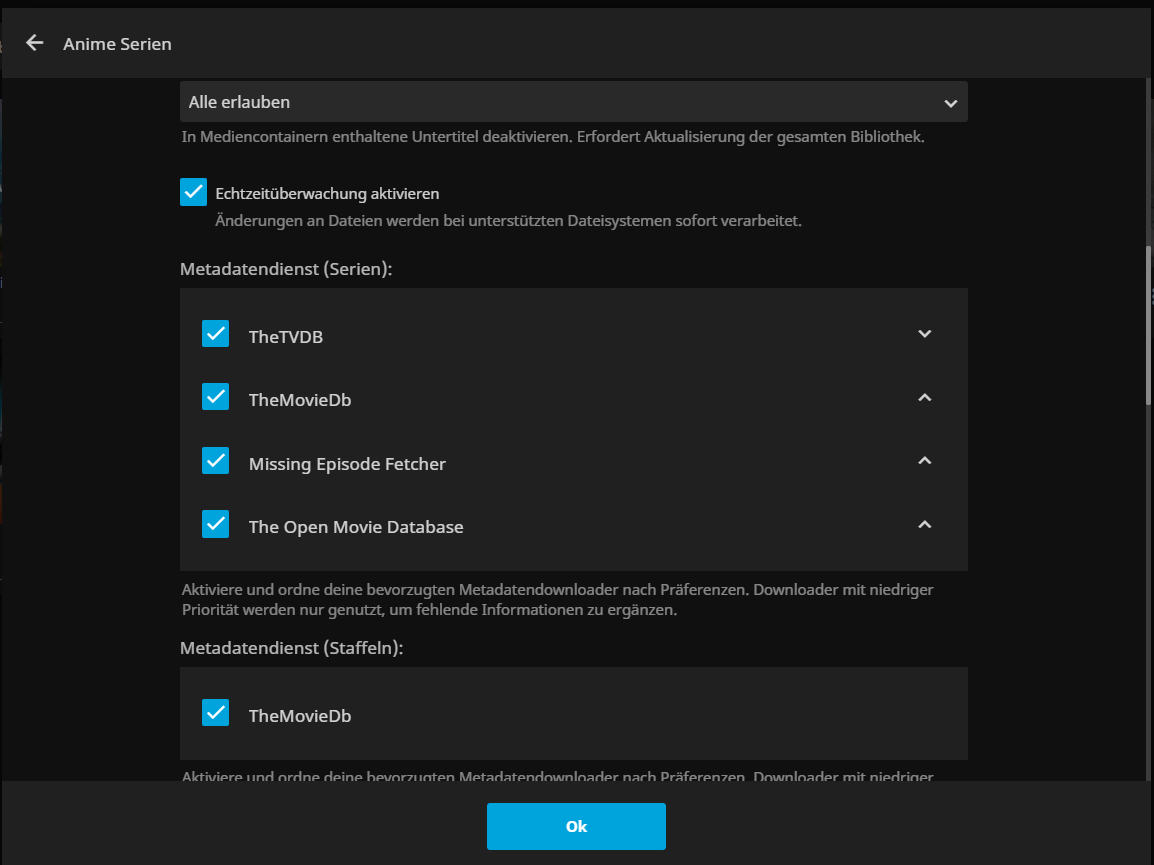The width and height of the screenshot is (1154, 865).
Task: Select the Missing Episode Fetcher label
Action: (x=347, y=464)
